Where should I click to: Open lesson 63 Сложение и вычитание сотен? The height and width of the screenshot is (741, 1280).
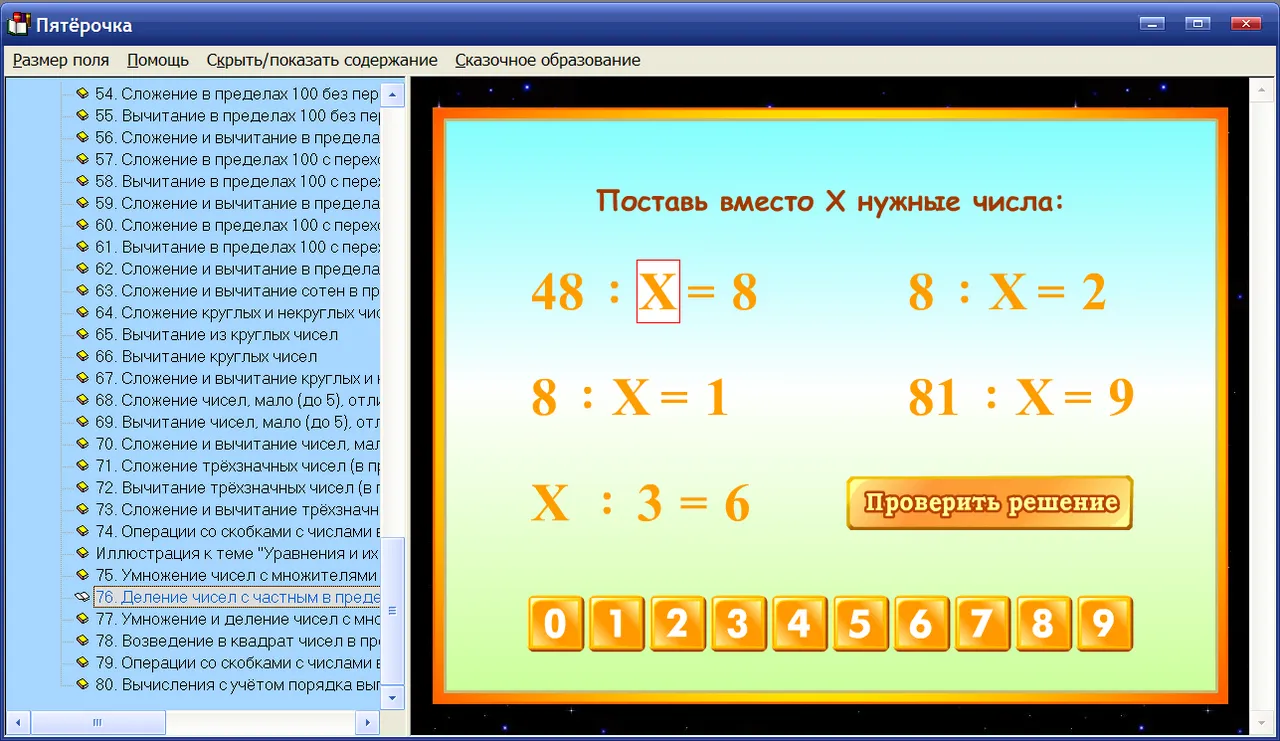237,291
